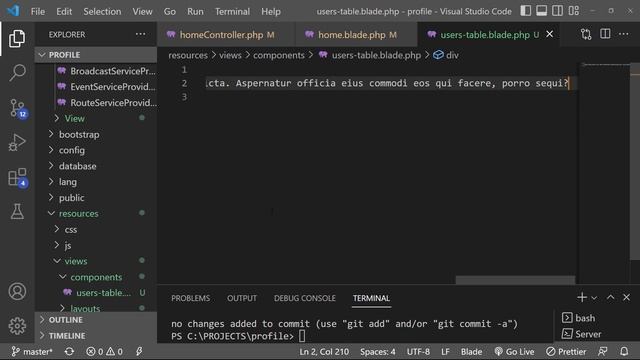This screenshot has width=640, height=360.
Task: Maximize the panel size chevron
Action: click(x=610, y=298)
